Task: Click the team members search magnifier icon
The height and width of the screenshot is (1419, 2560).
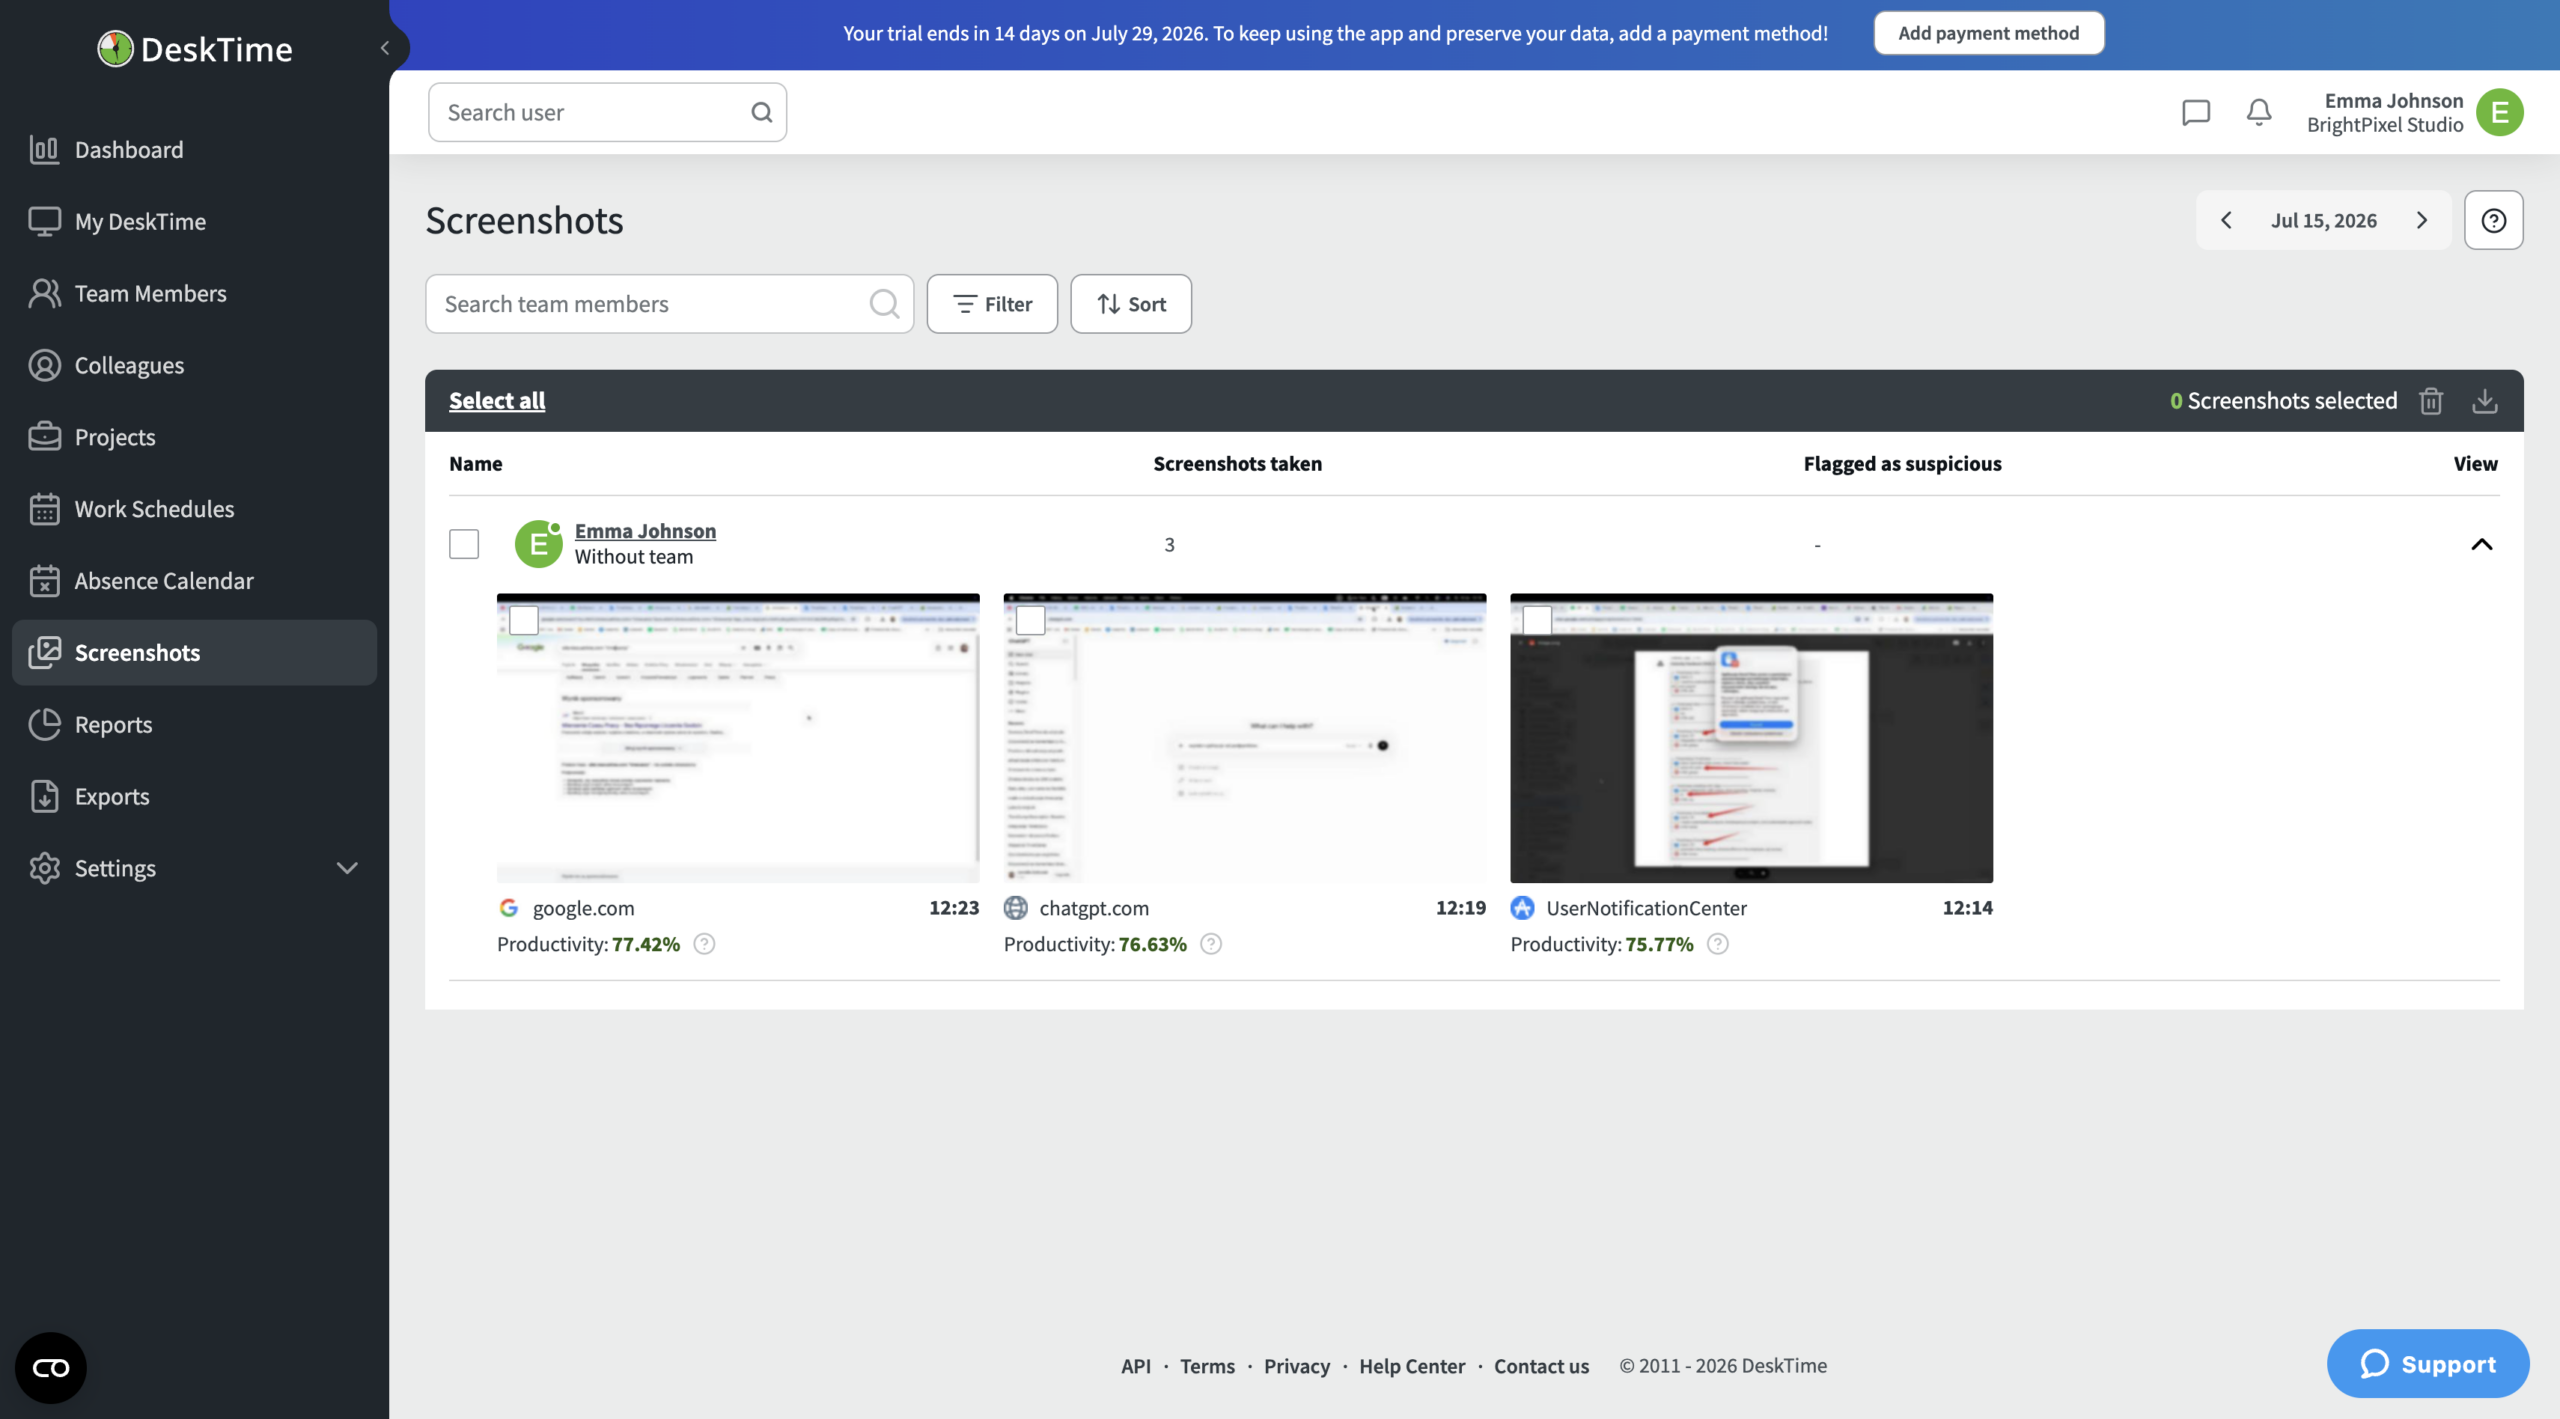Action: (884, 304)
